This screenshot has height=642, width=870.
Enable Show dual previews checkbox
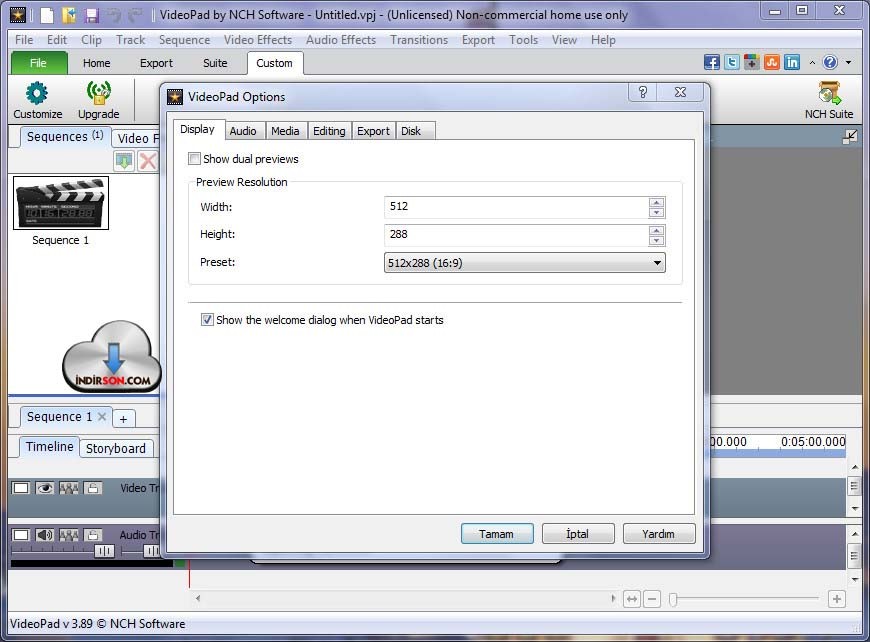point(194,159)
